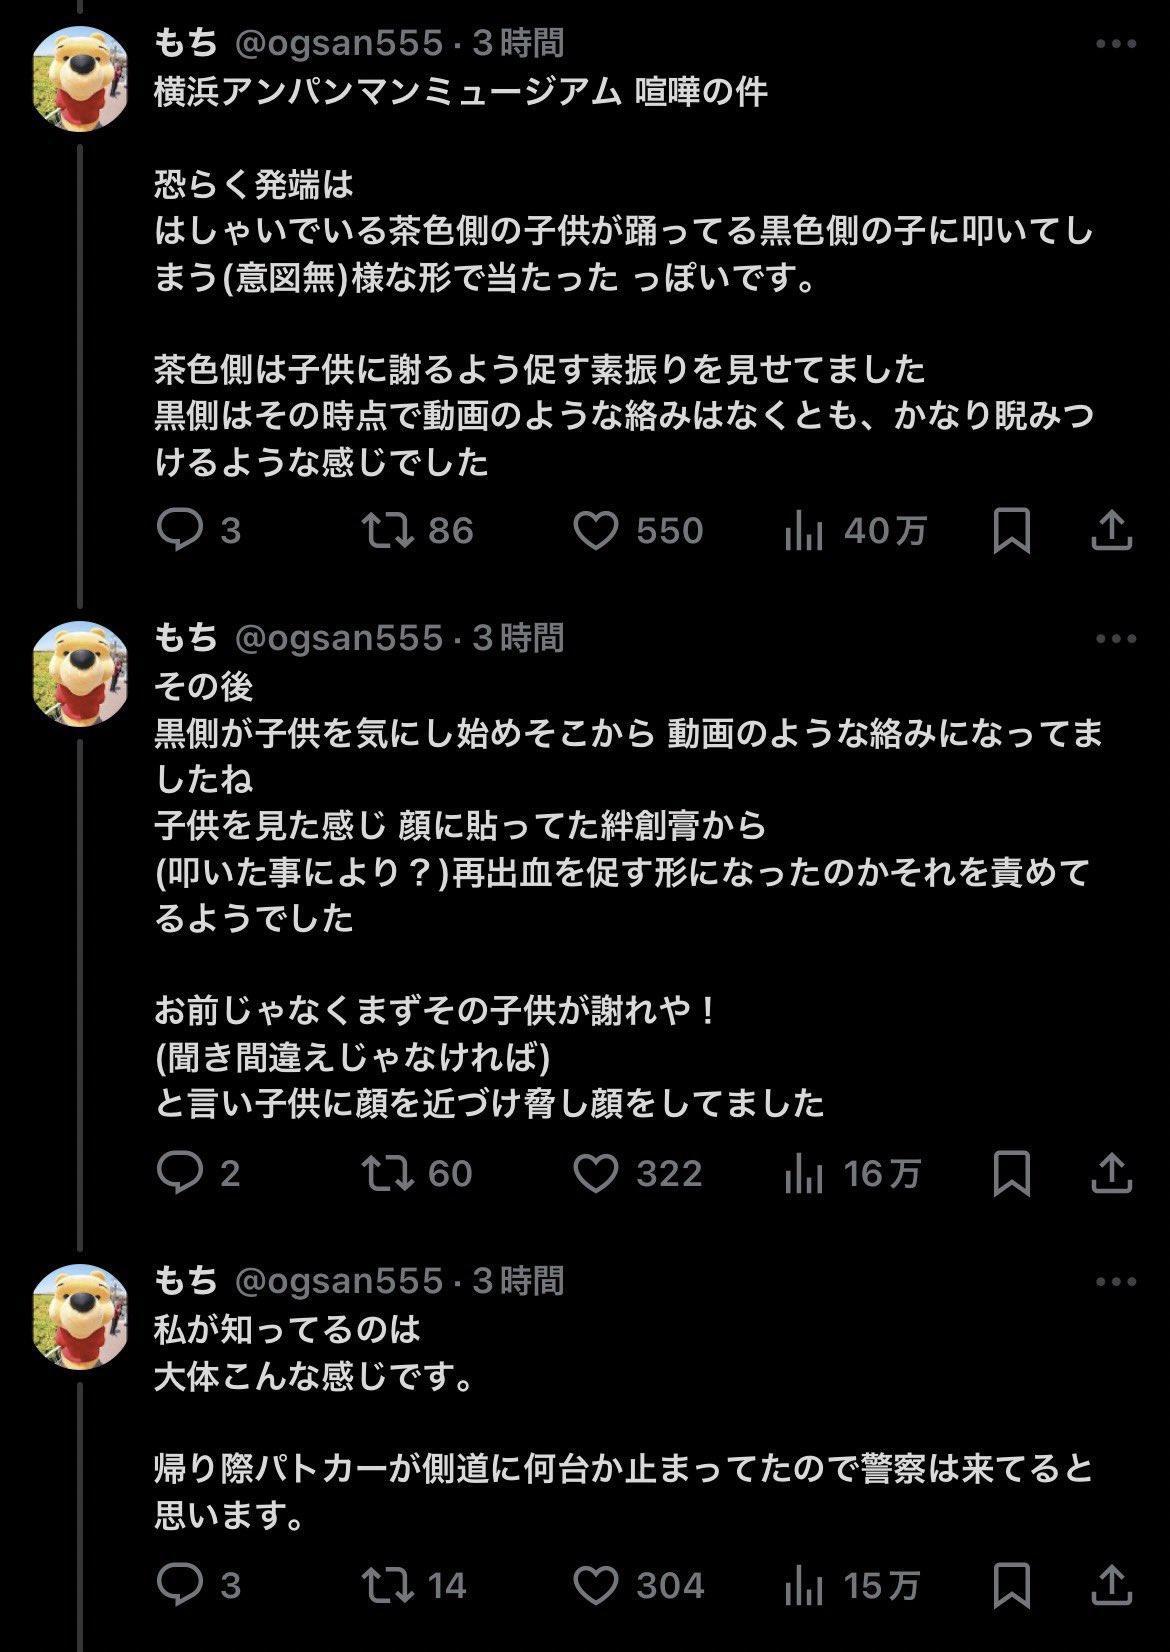Like the second tweet with 322 likes
The image size is (1170, 1652).
596,1173
